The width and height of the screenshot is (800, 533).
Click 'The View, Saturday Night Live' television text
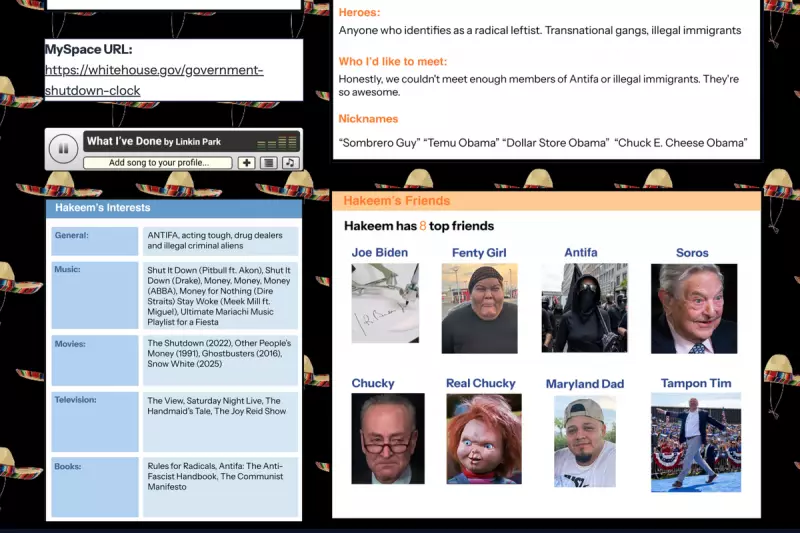pyautogui.click(x=205, y=401)
